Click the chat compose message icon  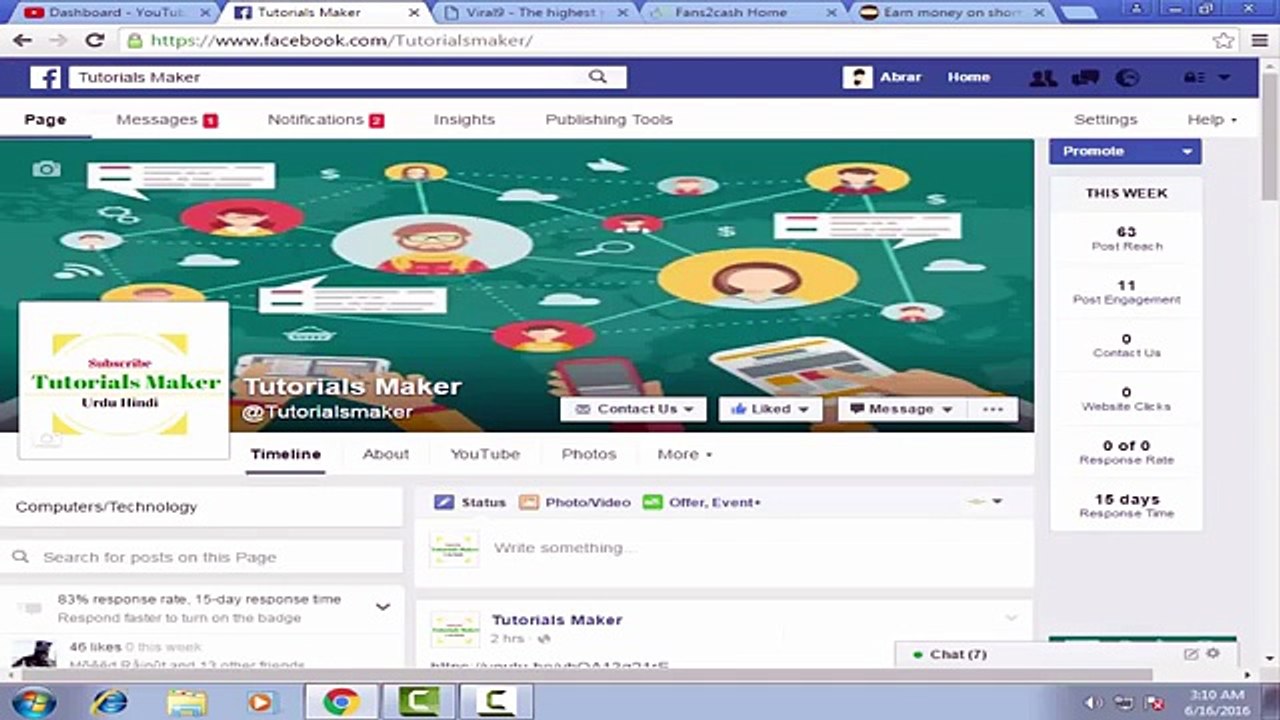pos(1191,654)
